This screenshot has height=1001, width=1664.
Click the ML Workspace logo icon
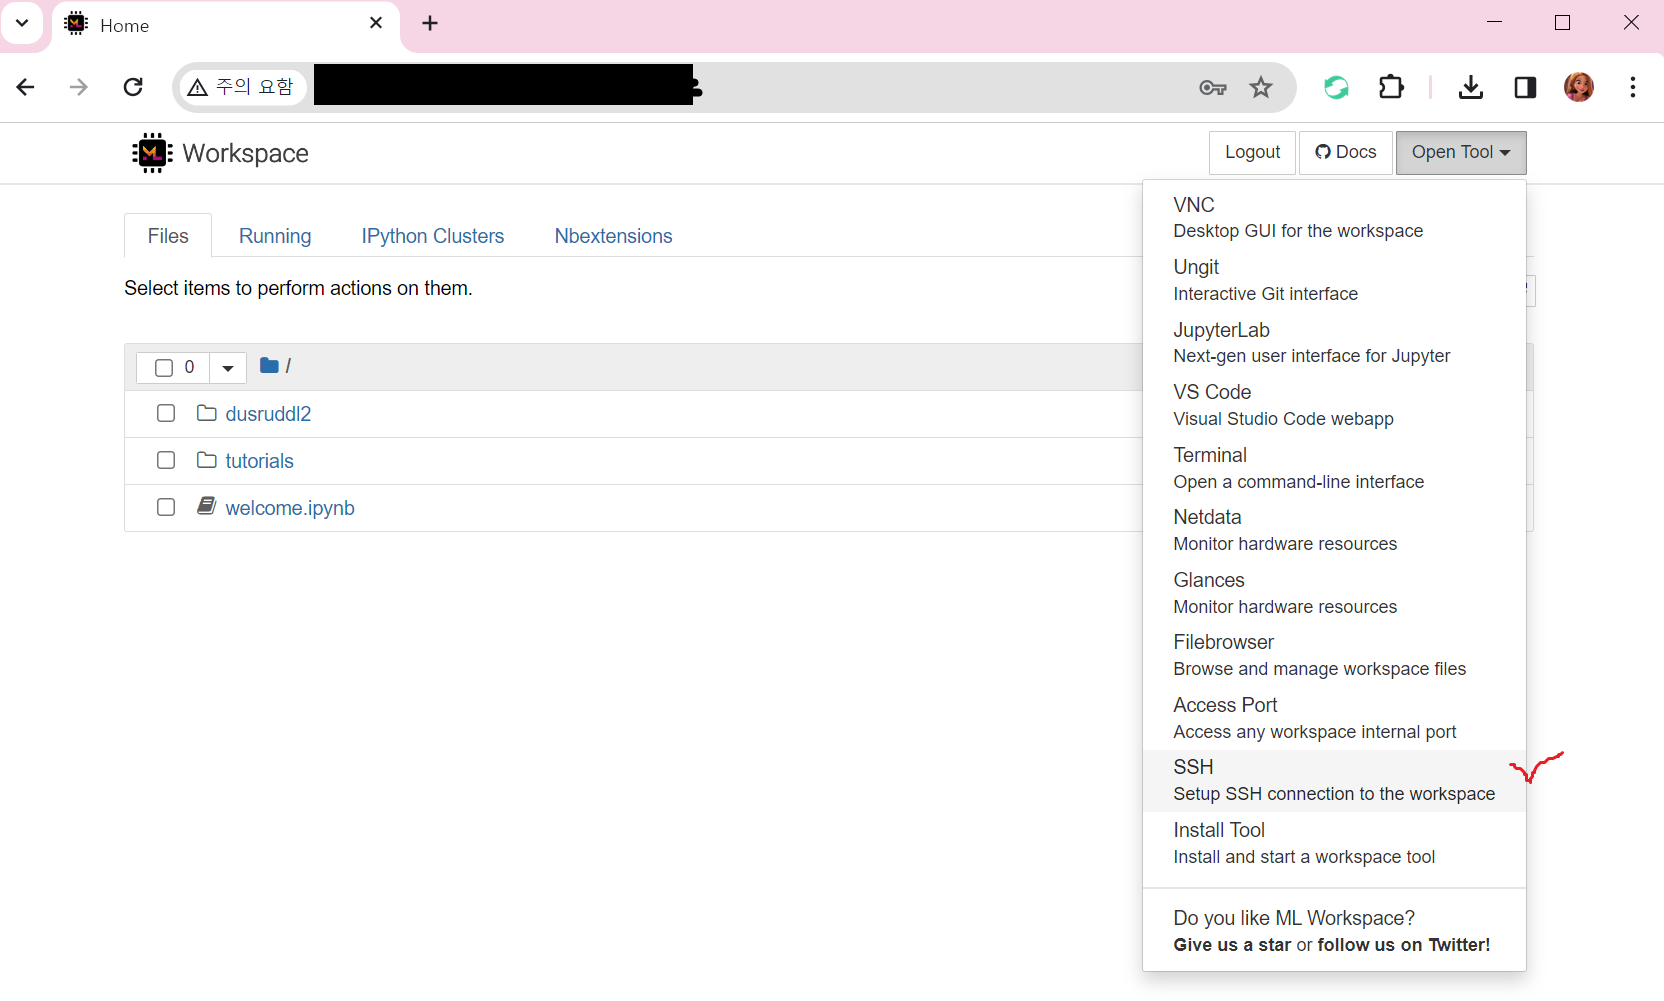click(x=152, y=153)
